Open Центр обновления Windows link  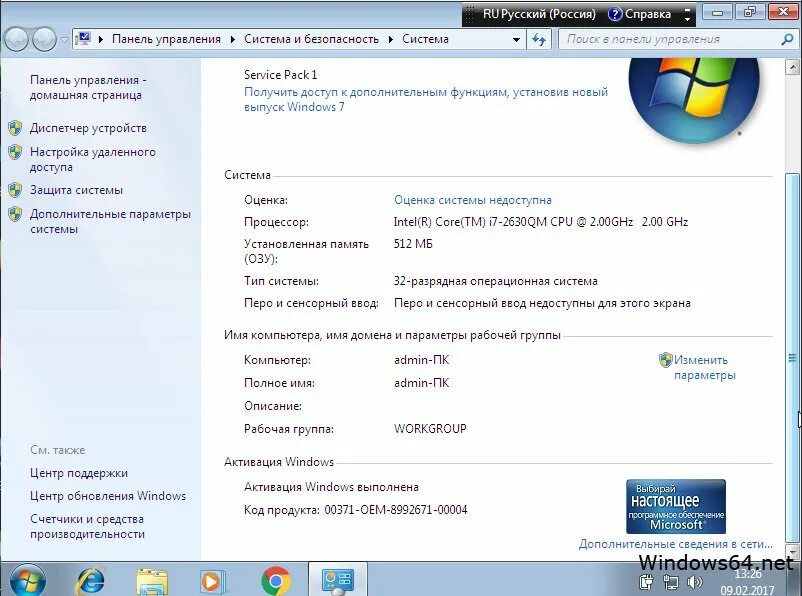[x=108, y=496]
